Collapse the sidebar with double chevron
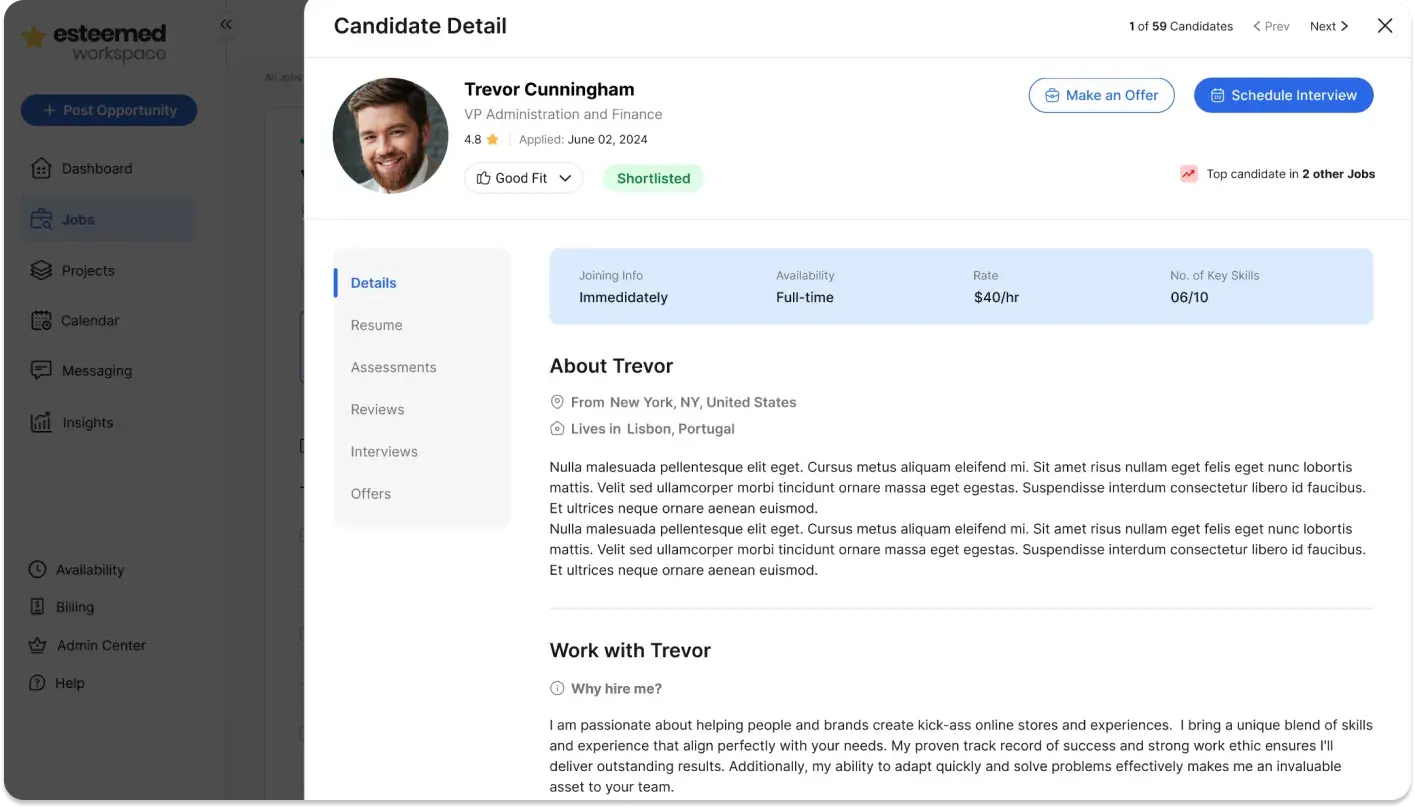Screen dimensions: 1415x808 click(x=226, y=25)
